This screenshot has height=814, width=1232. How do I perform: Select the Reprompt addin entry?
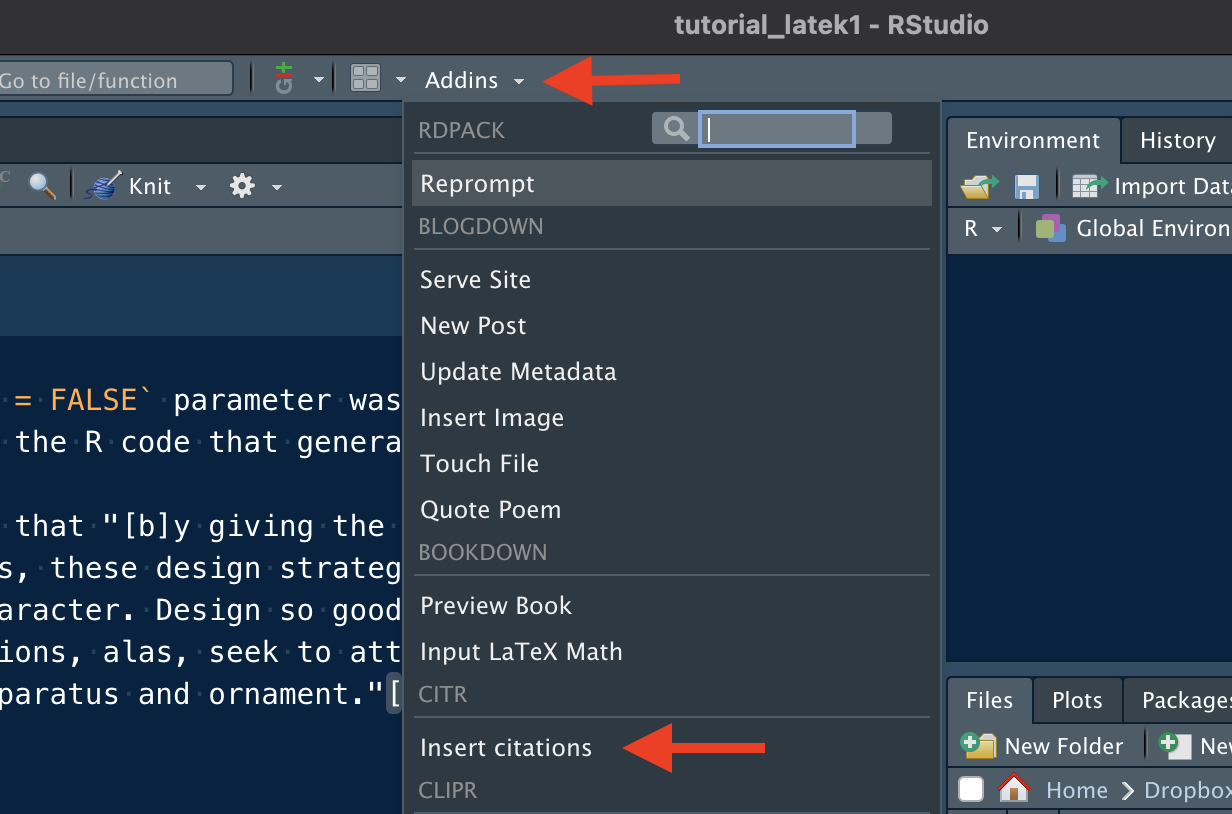pyautogui.click(x=477, y=184)
